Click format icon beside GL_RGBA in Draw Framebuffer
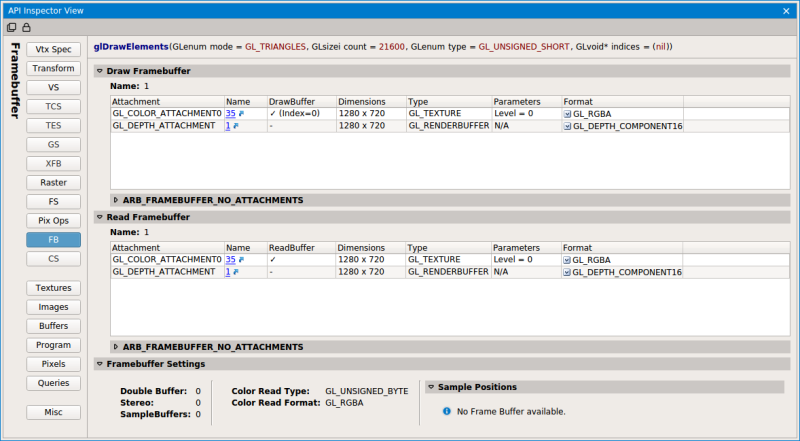Screen dimensions: 800x441 (567, 114)
